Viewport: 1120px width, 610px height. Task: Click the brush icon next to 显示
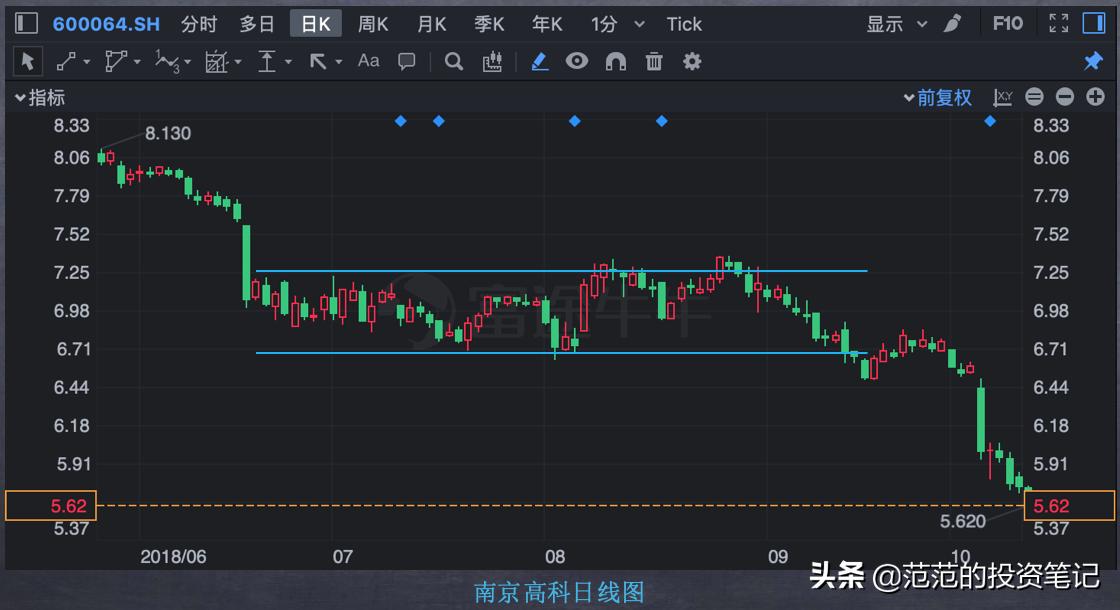tap(952, 22)
